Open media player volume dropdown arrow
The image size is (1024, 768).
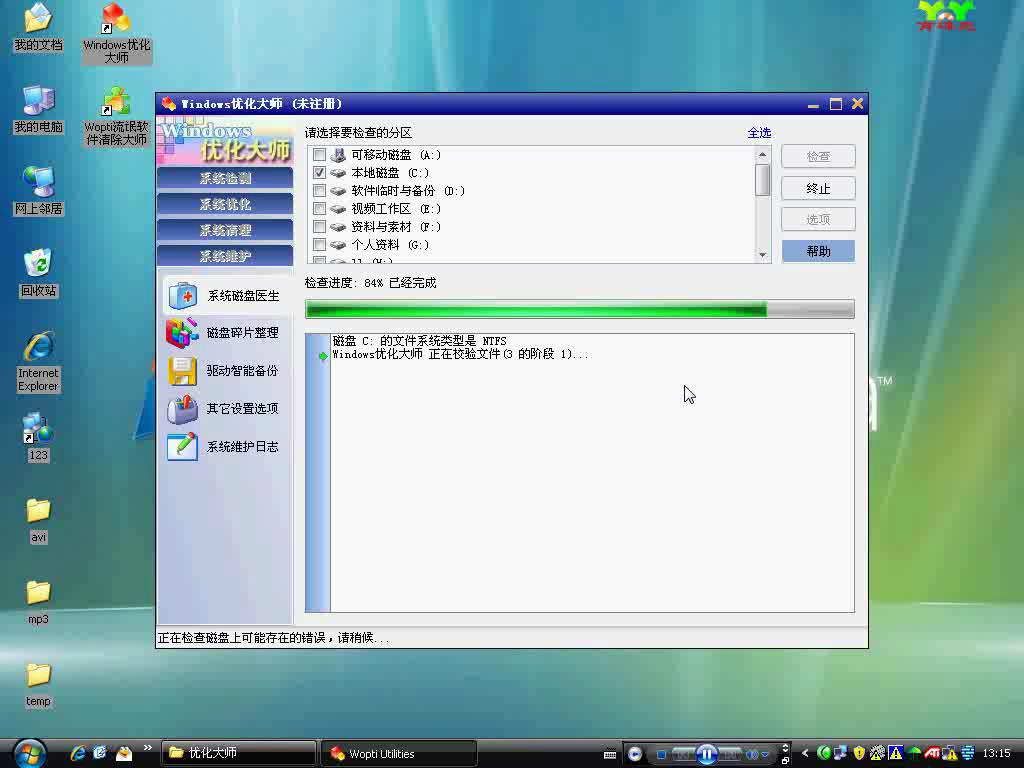point(765,754)
